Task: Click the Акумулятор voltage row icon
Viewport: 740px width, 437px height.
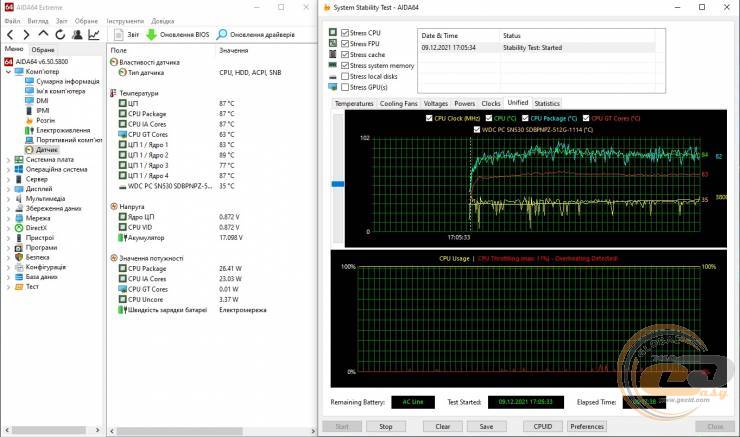Action: click(x=122, y=237)
